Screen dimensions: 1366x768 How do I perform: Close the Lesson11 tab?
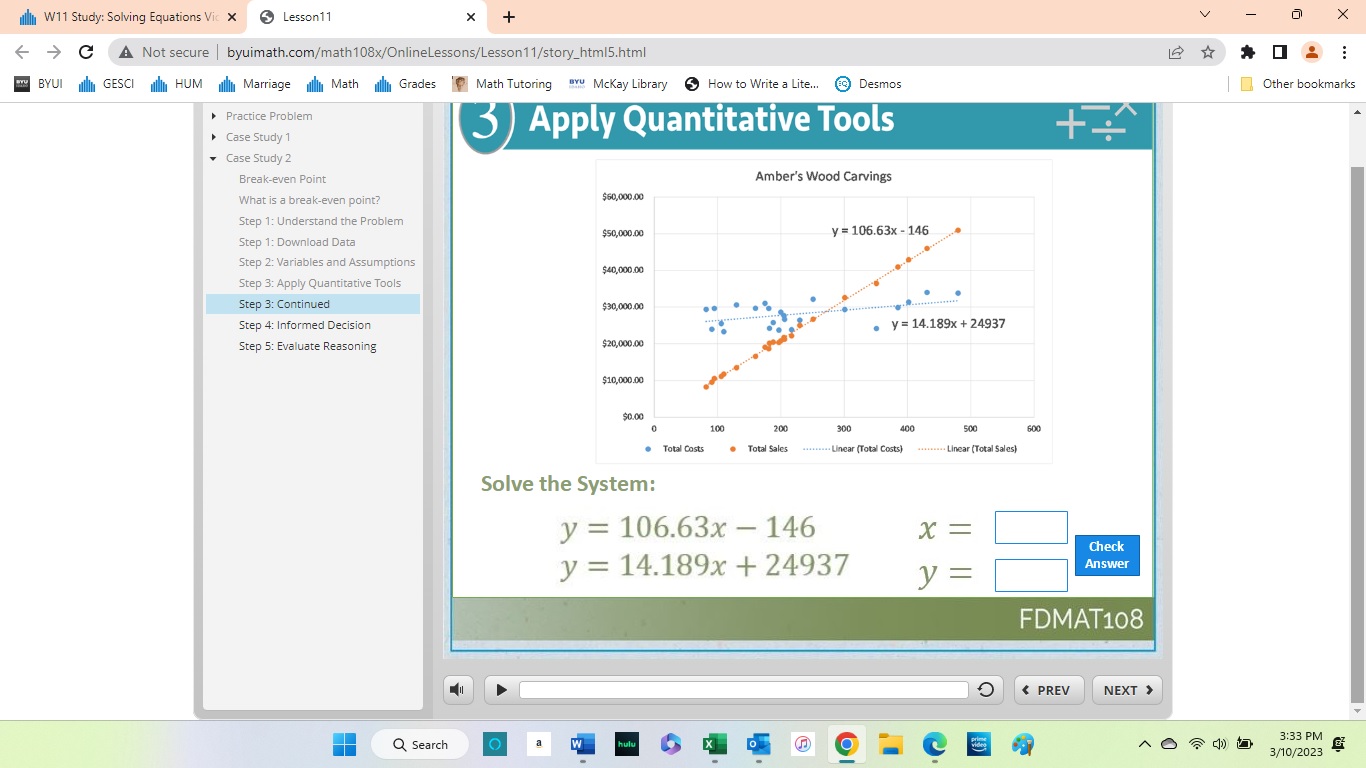tap(471, 17)
